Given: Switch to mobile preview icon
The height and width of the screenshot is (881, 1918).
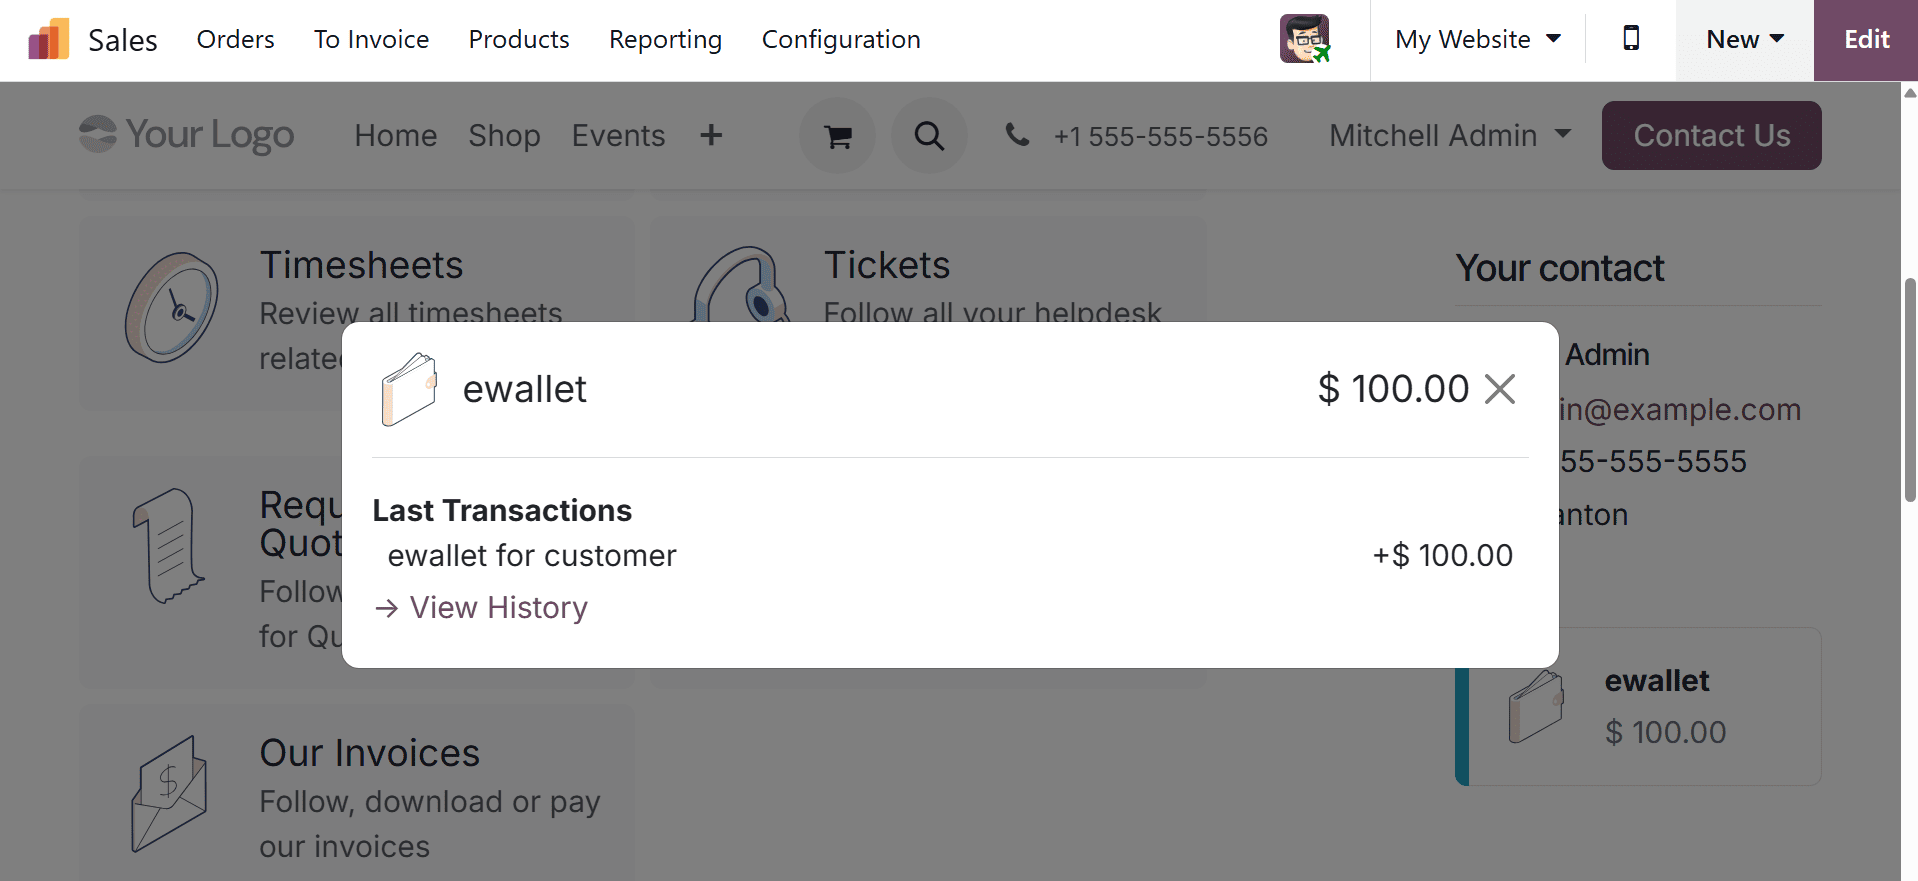Looking at the screenshot, I should 1631,39.
